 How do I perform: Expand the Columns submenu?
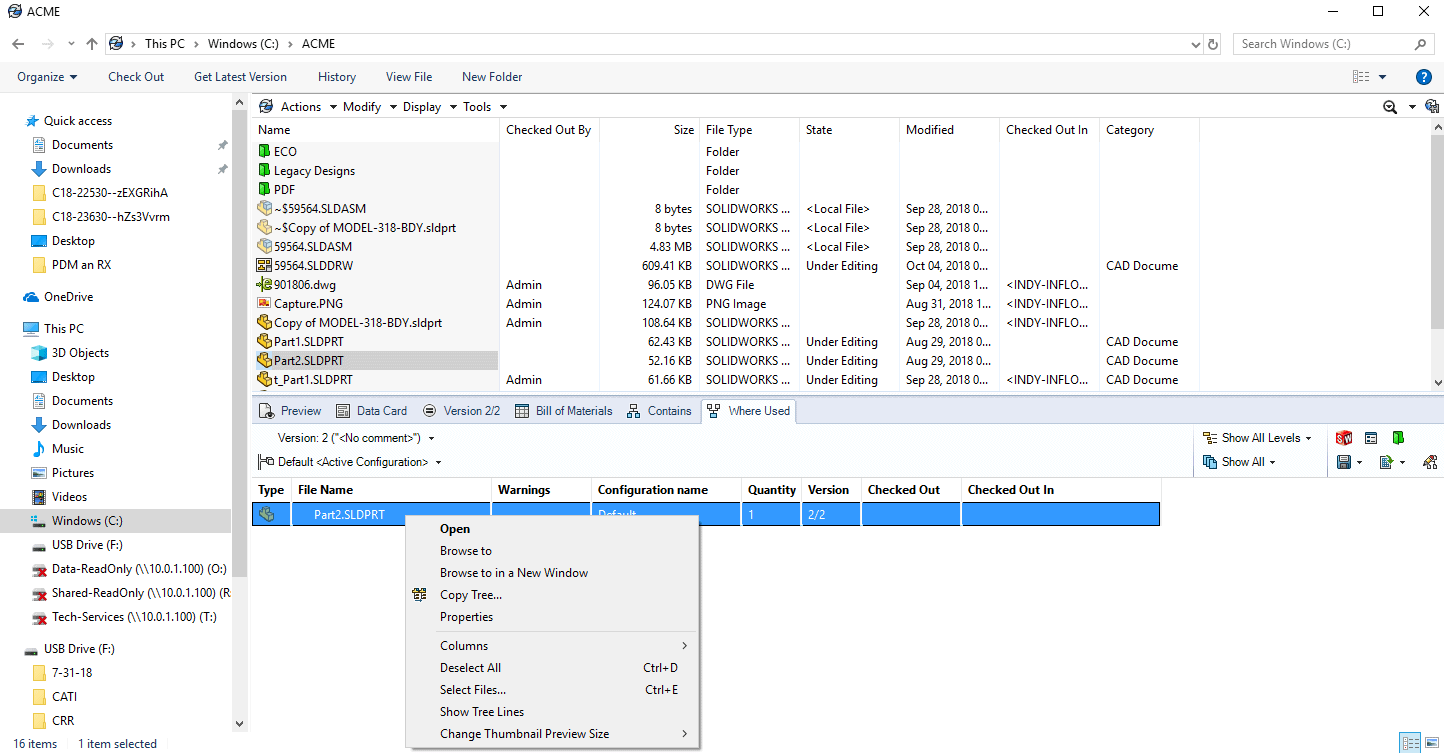coord(552,646)
